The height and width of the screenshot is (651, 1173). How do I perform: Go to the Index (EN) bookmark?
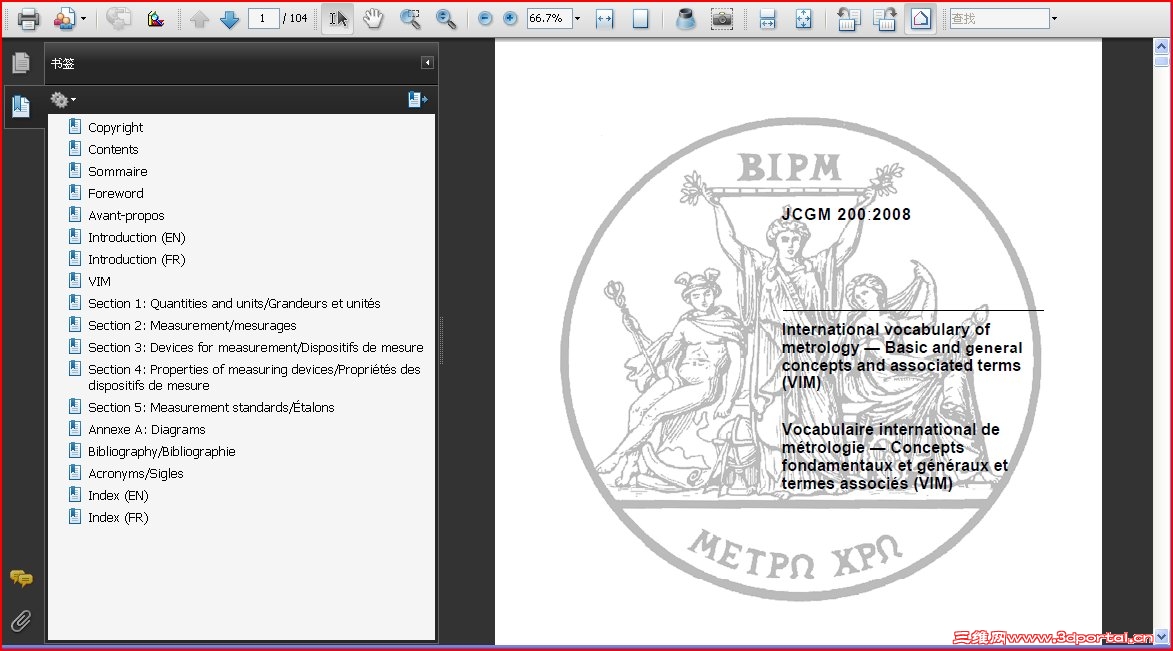tap(118, 495)
